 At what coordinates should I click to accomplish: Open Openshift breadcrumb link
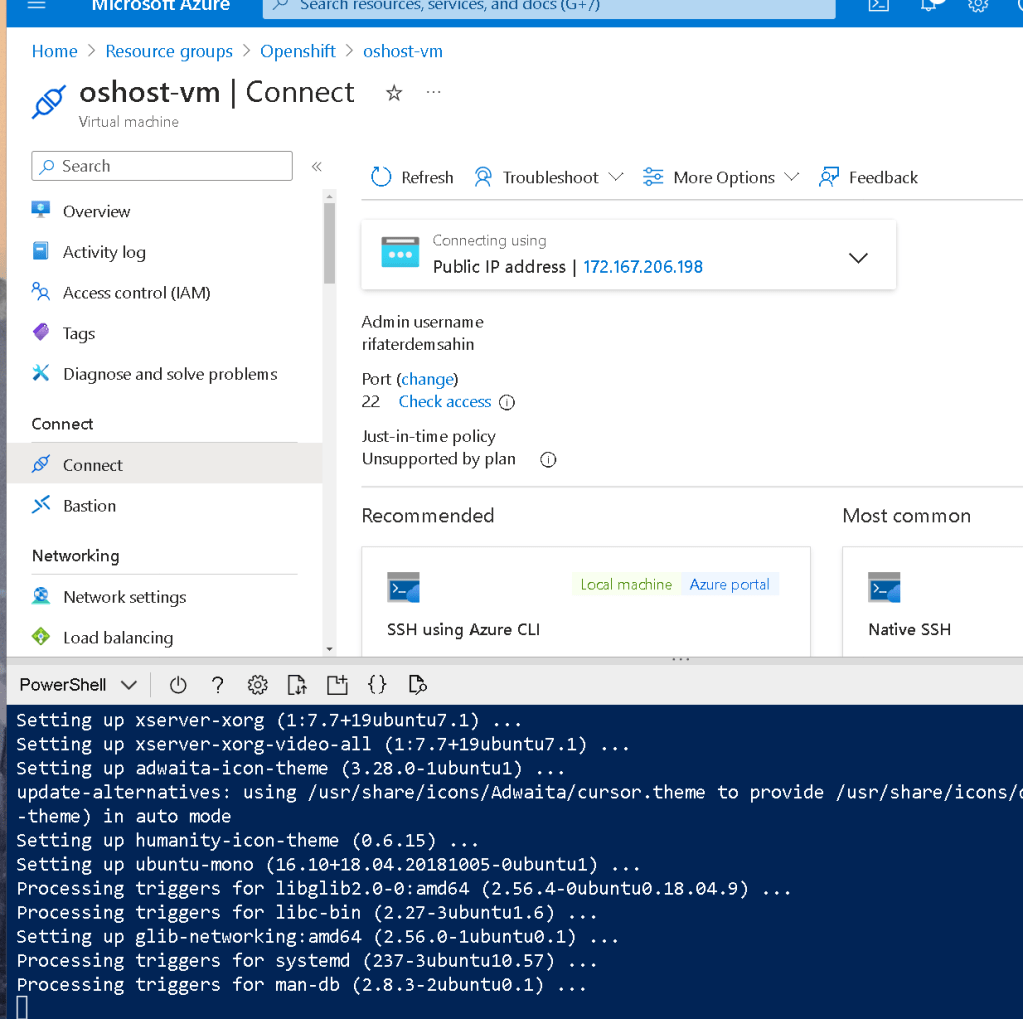[x=298, y=52]
